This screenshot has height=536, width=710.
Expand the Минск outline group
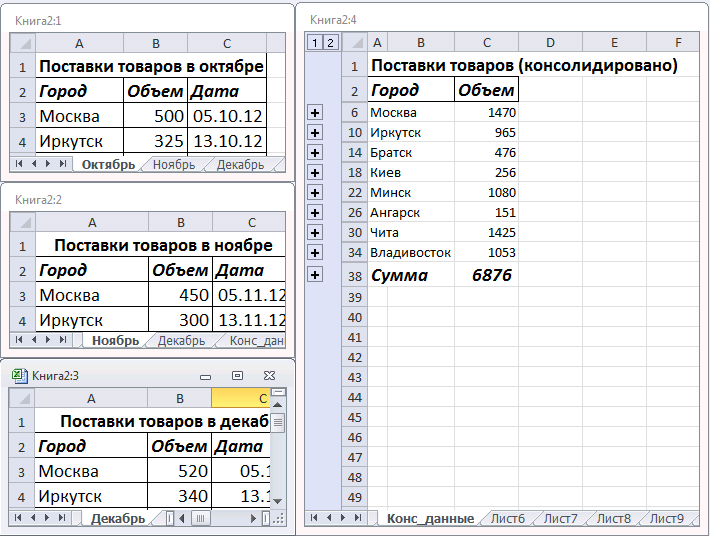point(315,192)
